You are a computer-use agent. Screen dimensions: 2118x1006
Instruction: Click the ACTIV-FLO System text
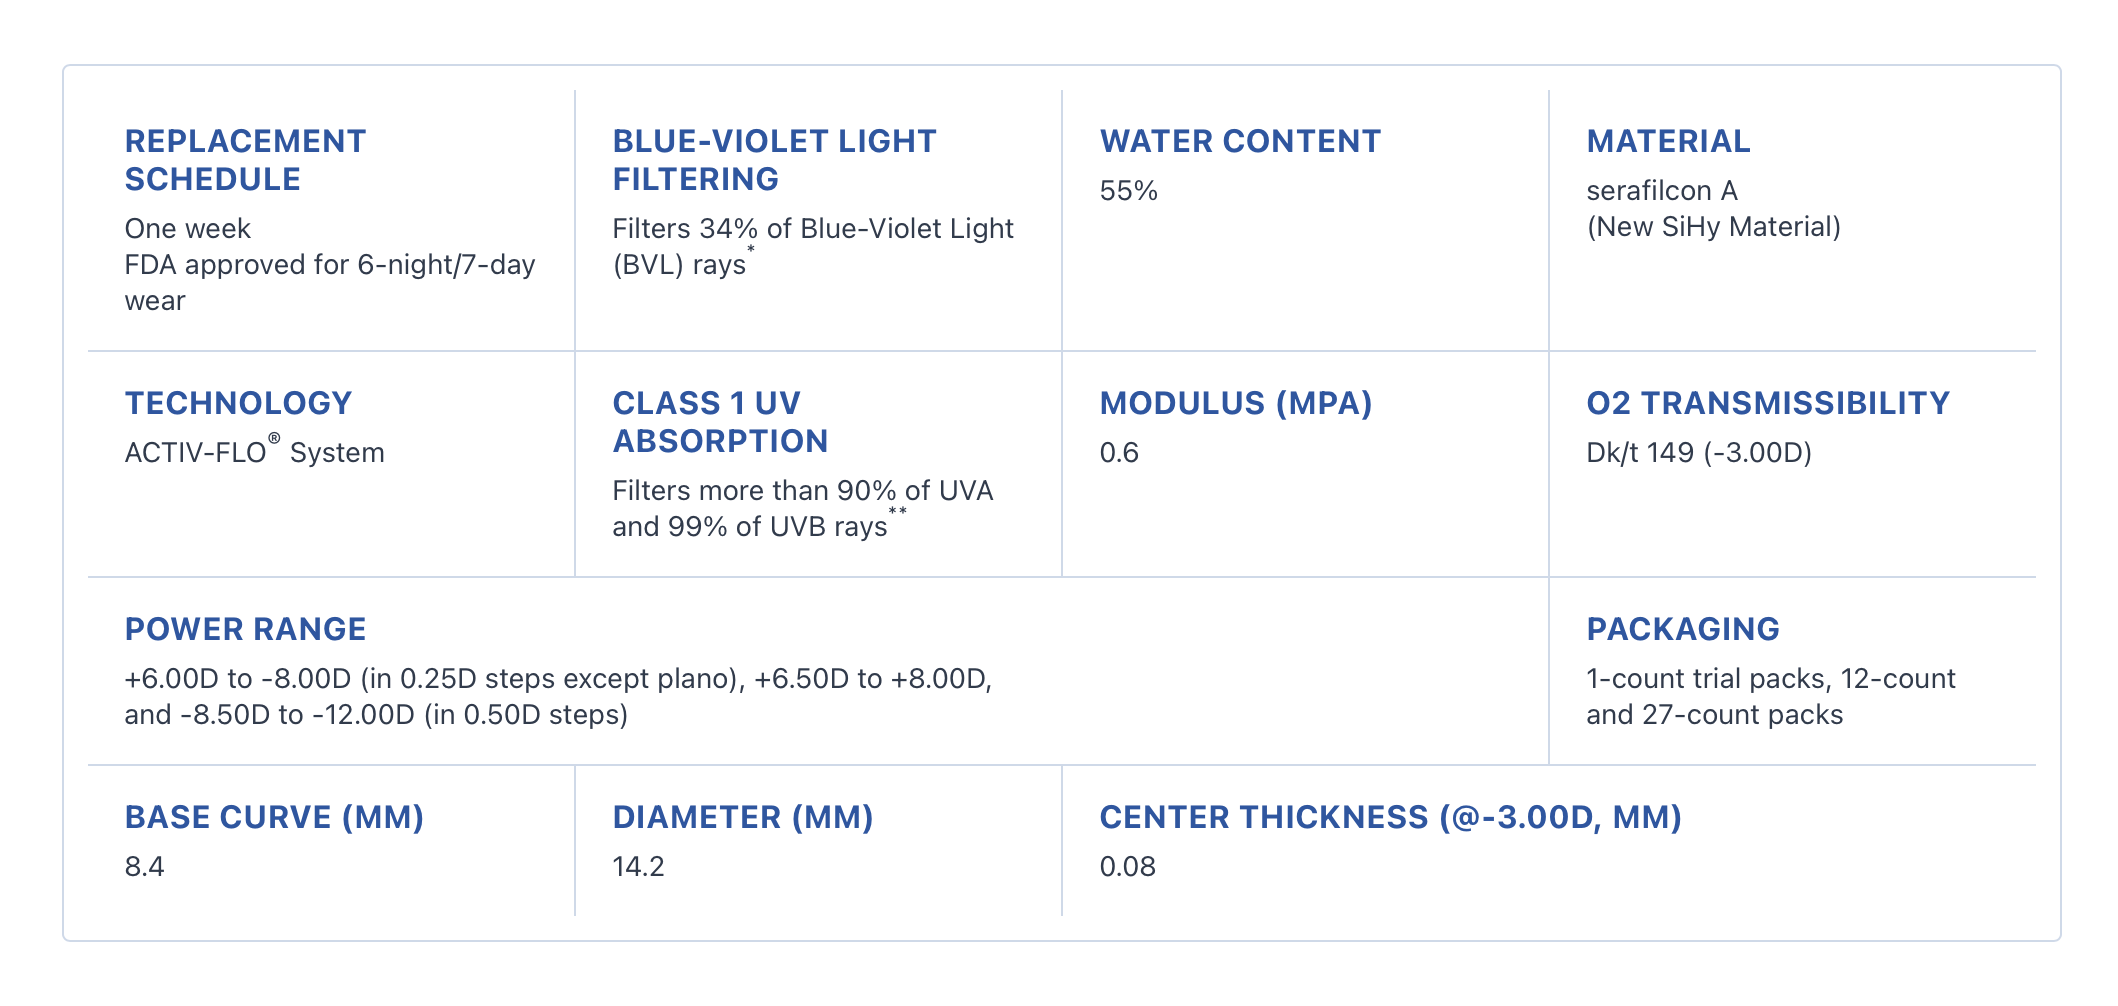pyautogui.click(x=254, y=453)
